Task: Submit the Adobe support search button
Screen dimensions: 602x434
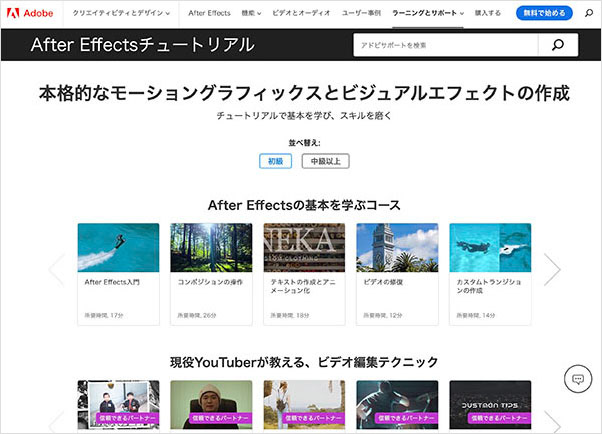Action: tap(558, 45)
